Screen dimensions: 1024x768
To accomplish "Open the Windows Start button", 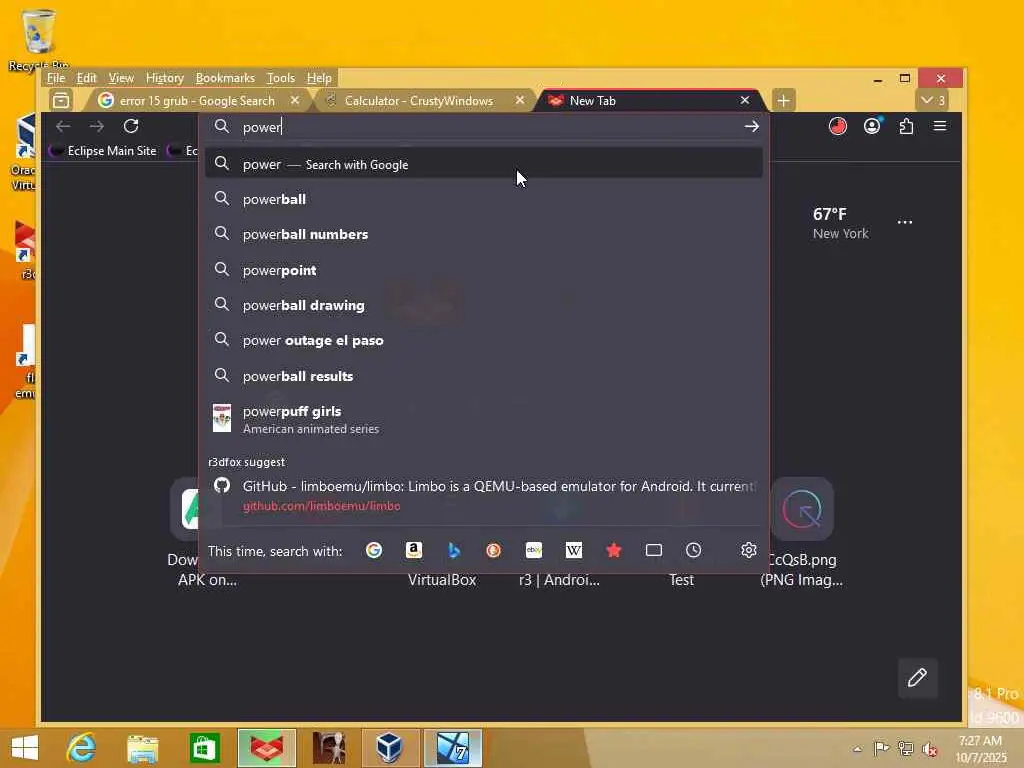I will tap(25, 748).
